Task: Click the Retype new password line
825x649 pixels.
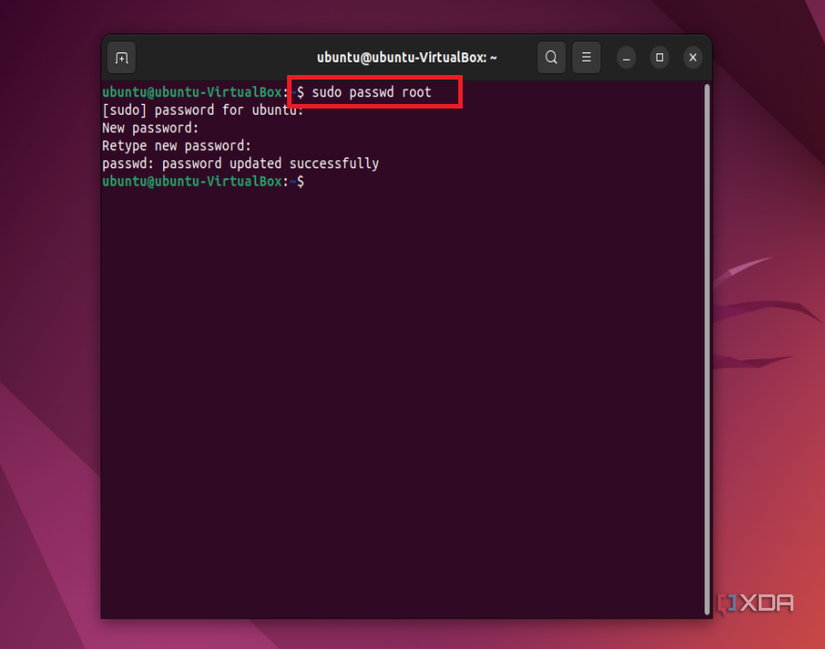Action: pyautogui.click(x=176, y=145)
